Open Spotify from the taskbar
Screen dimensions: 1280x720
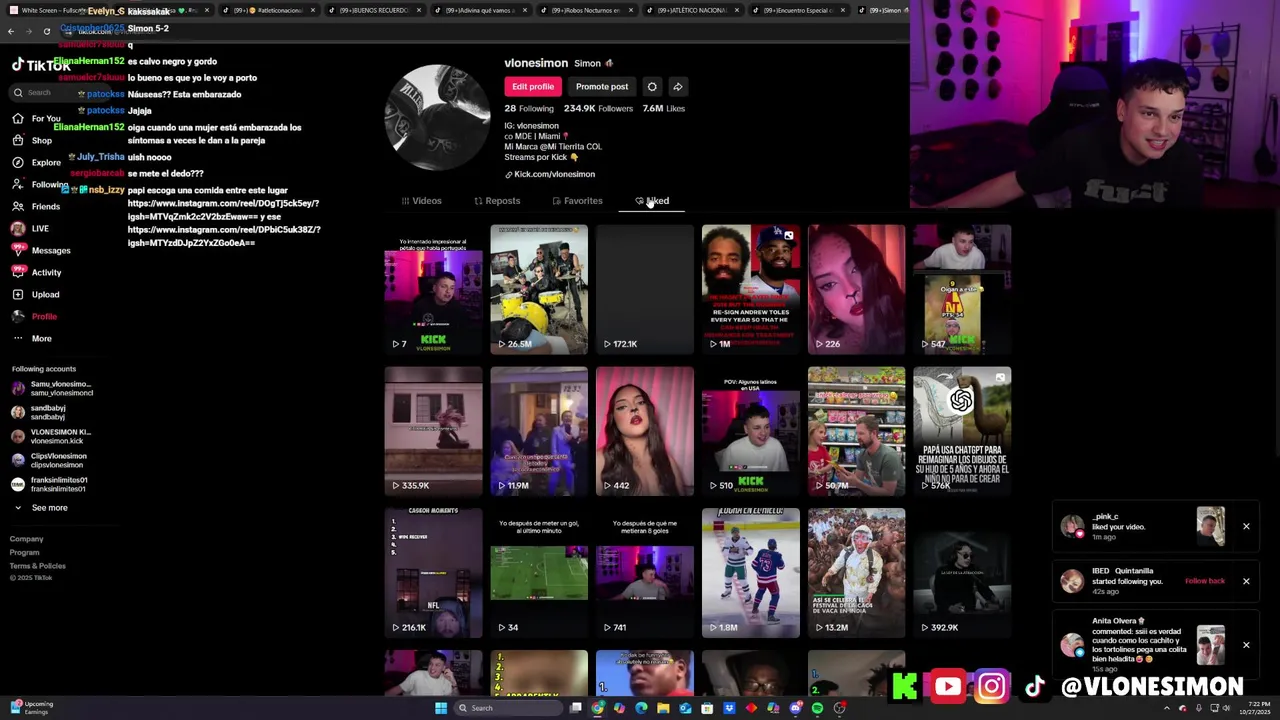coord(817,708)
